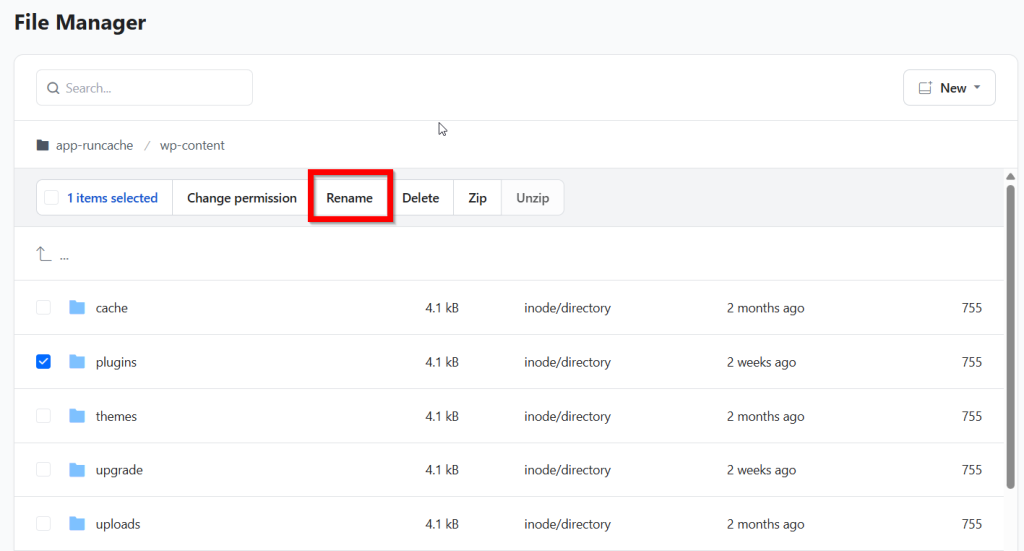1024x551 pixels.
Task: Tick the cache folder checkbox
Action: 44,308
